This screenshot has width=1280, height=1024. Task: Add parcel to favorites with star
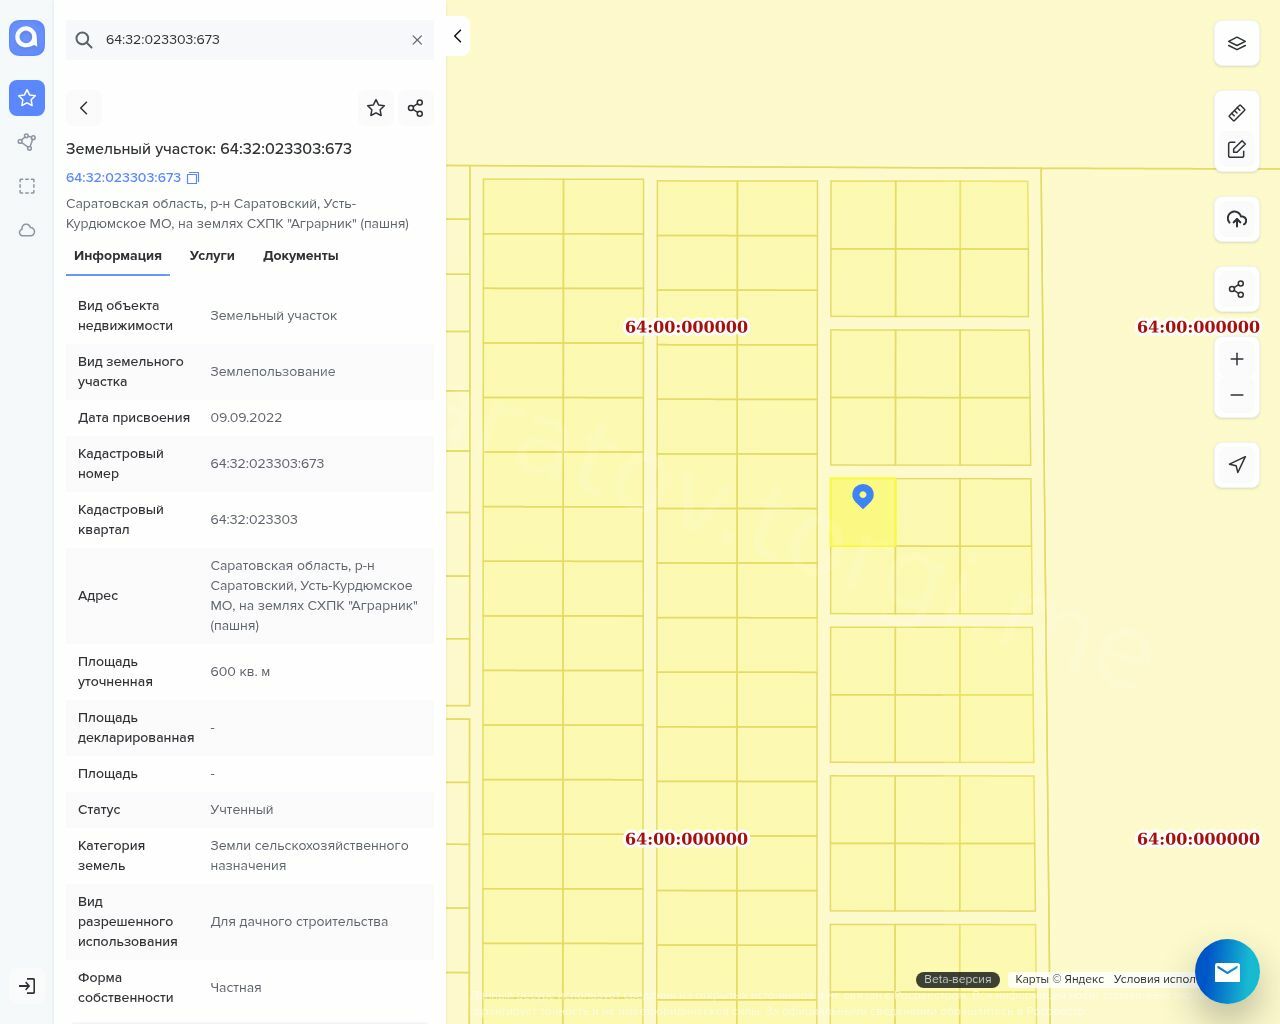click(376, 108)
